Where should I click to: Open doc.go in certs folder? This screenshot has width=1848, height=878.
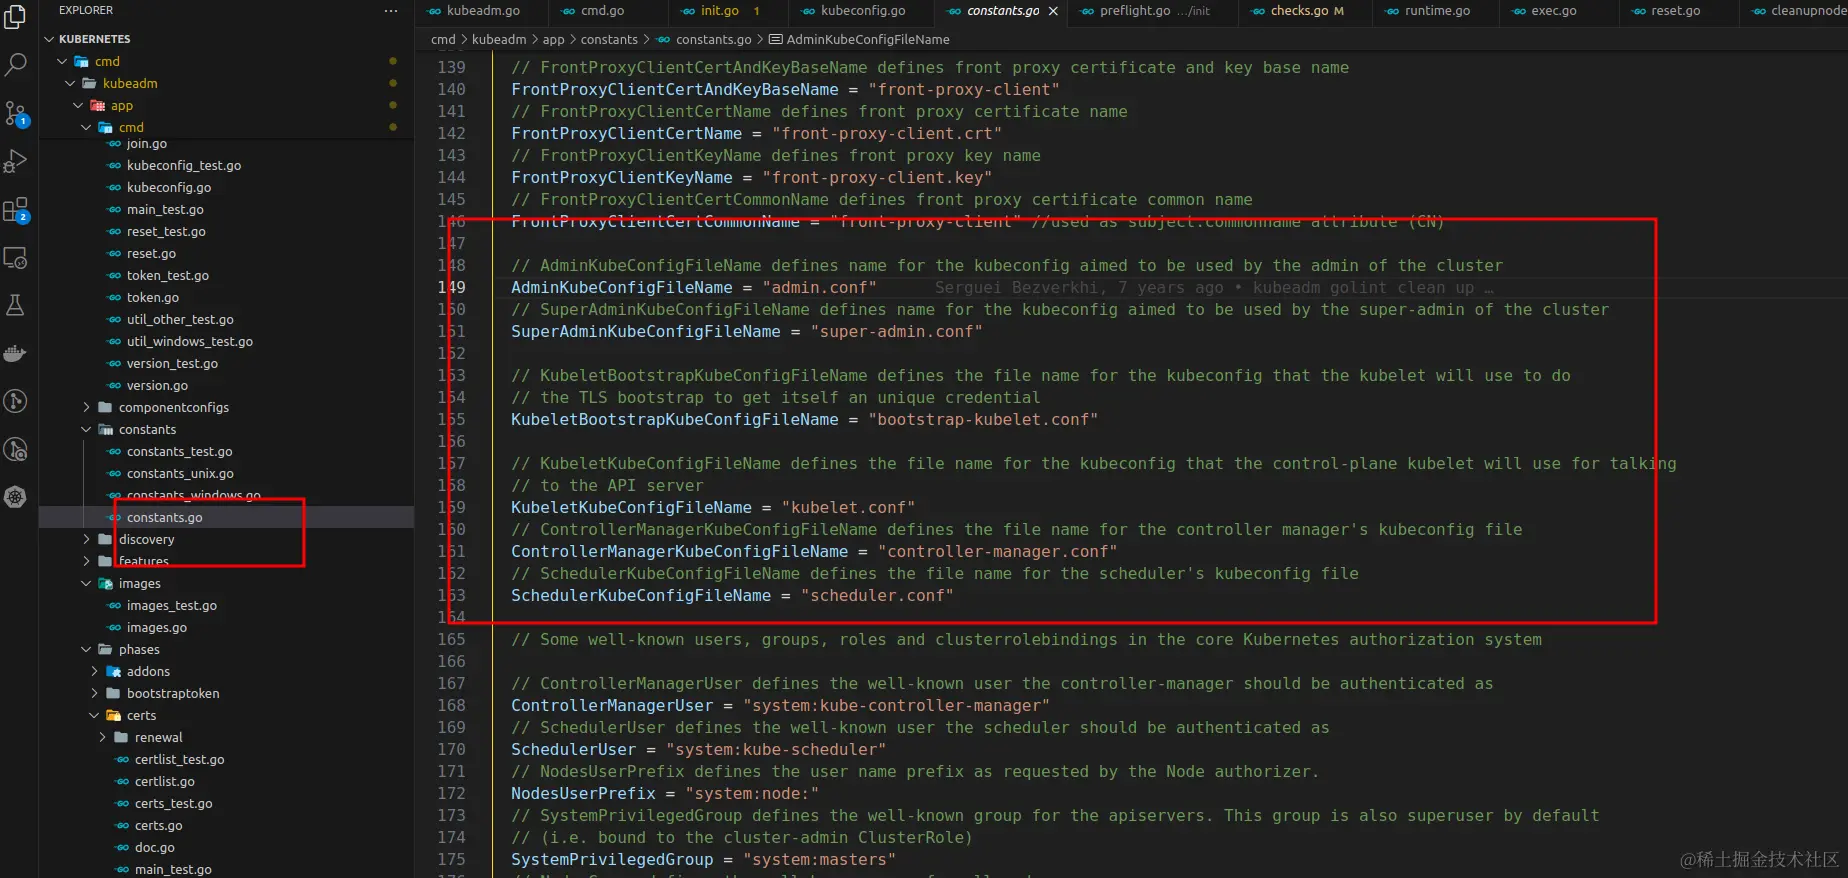pos(154,847)
